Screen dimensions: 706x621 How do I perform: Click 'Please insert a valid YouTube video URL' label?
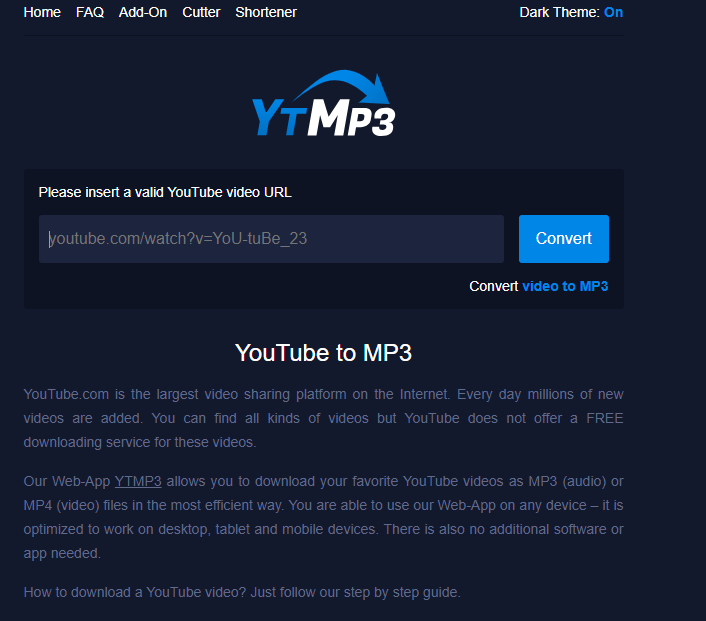click(165, 192)
